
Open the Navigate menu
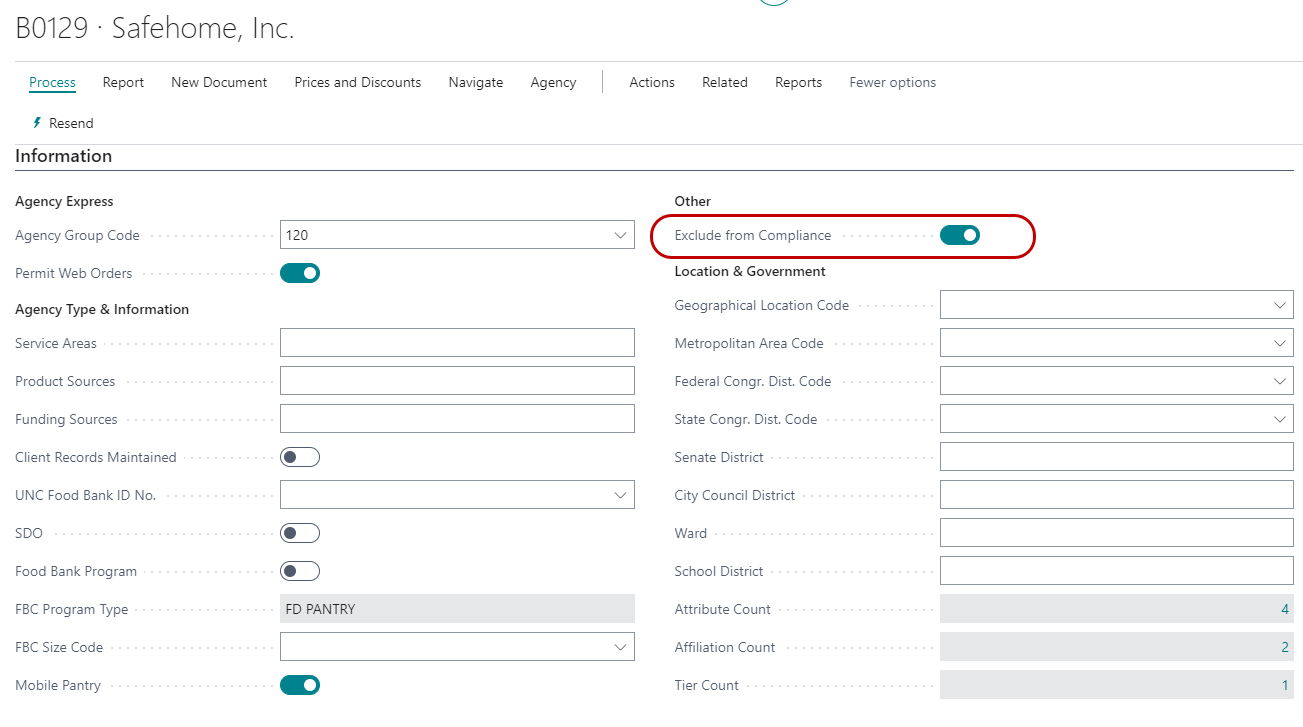coord(475,82)
